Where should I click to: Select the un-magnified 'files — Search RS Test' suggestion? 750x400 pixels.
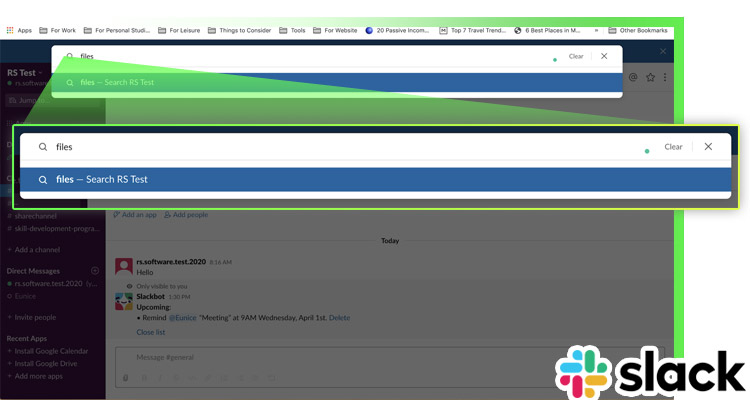(337, 82)
